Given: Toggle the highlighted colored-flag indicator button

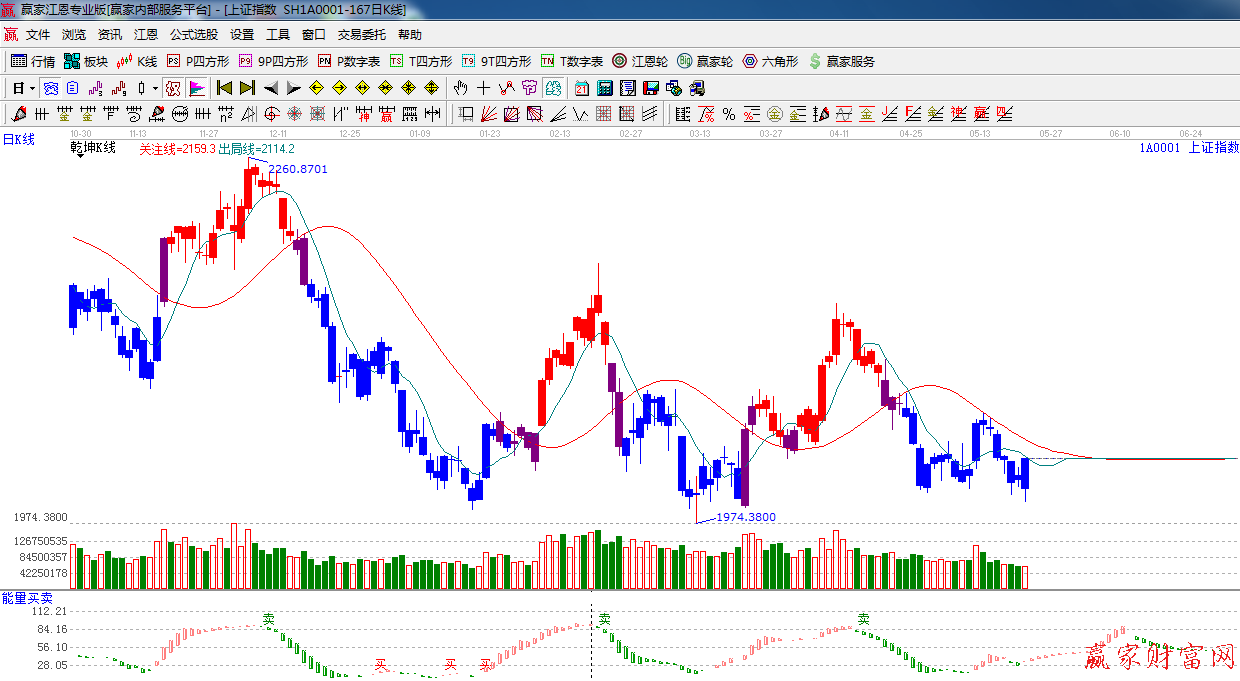Looking at the screenshot, I should (x=196, y=88).
